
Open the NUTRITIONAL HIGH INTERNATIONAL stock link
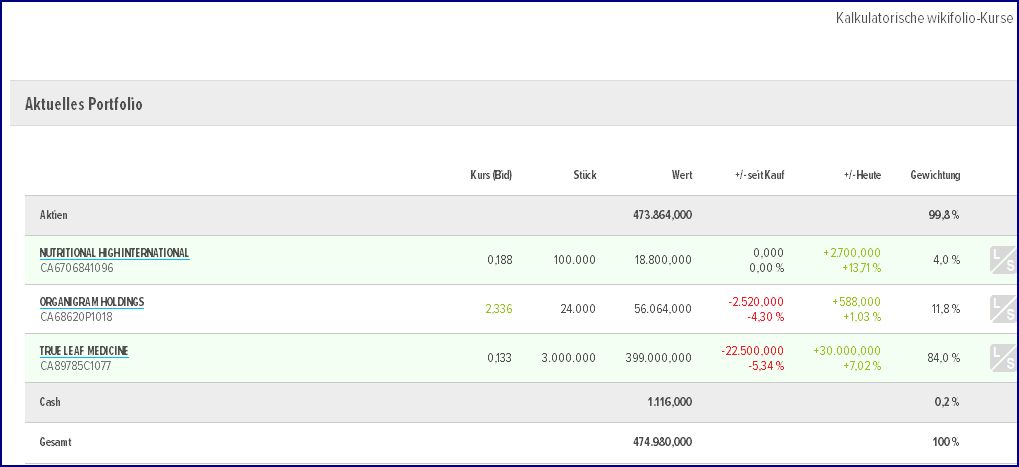pos(114,253)
